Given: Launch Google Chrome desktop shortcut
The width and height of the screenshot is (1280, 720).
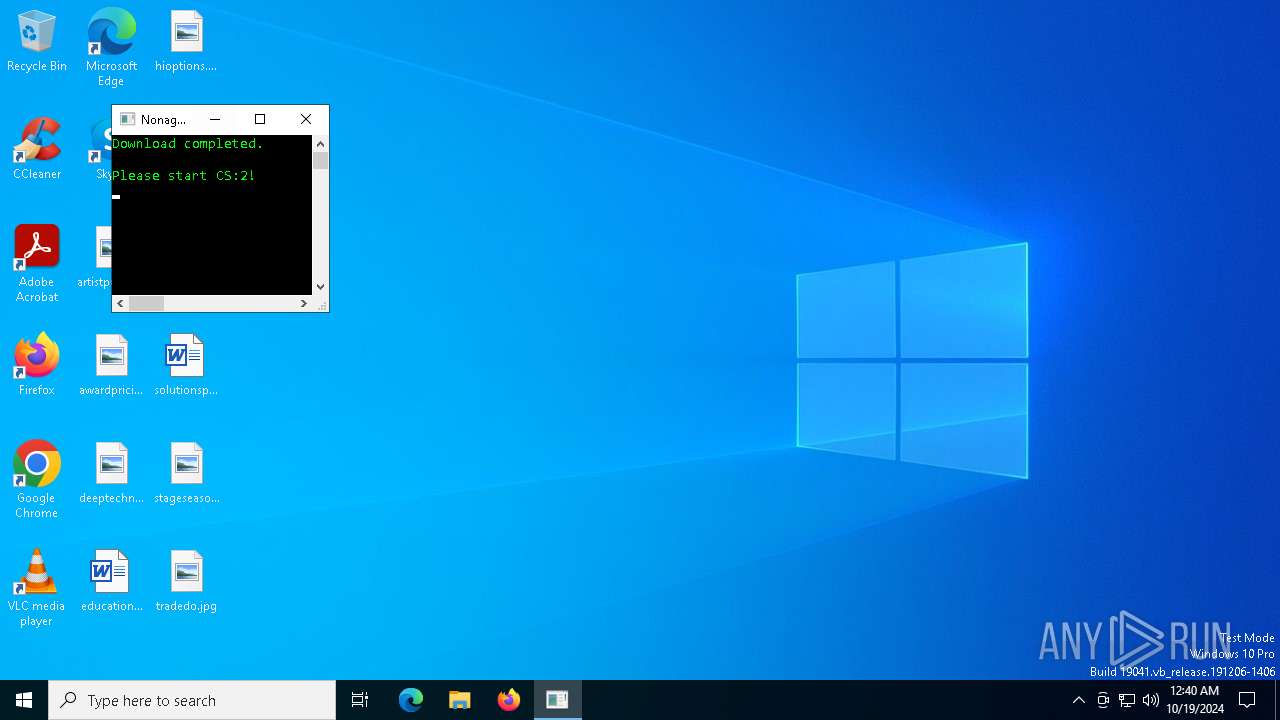Looking at the screenshot, I should [37, 480].
